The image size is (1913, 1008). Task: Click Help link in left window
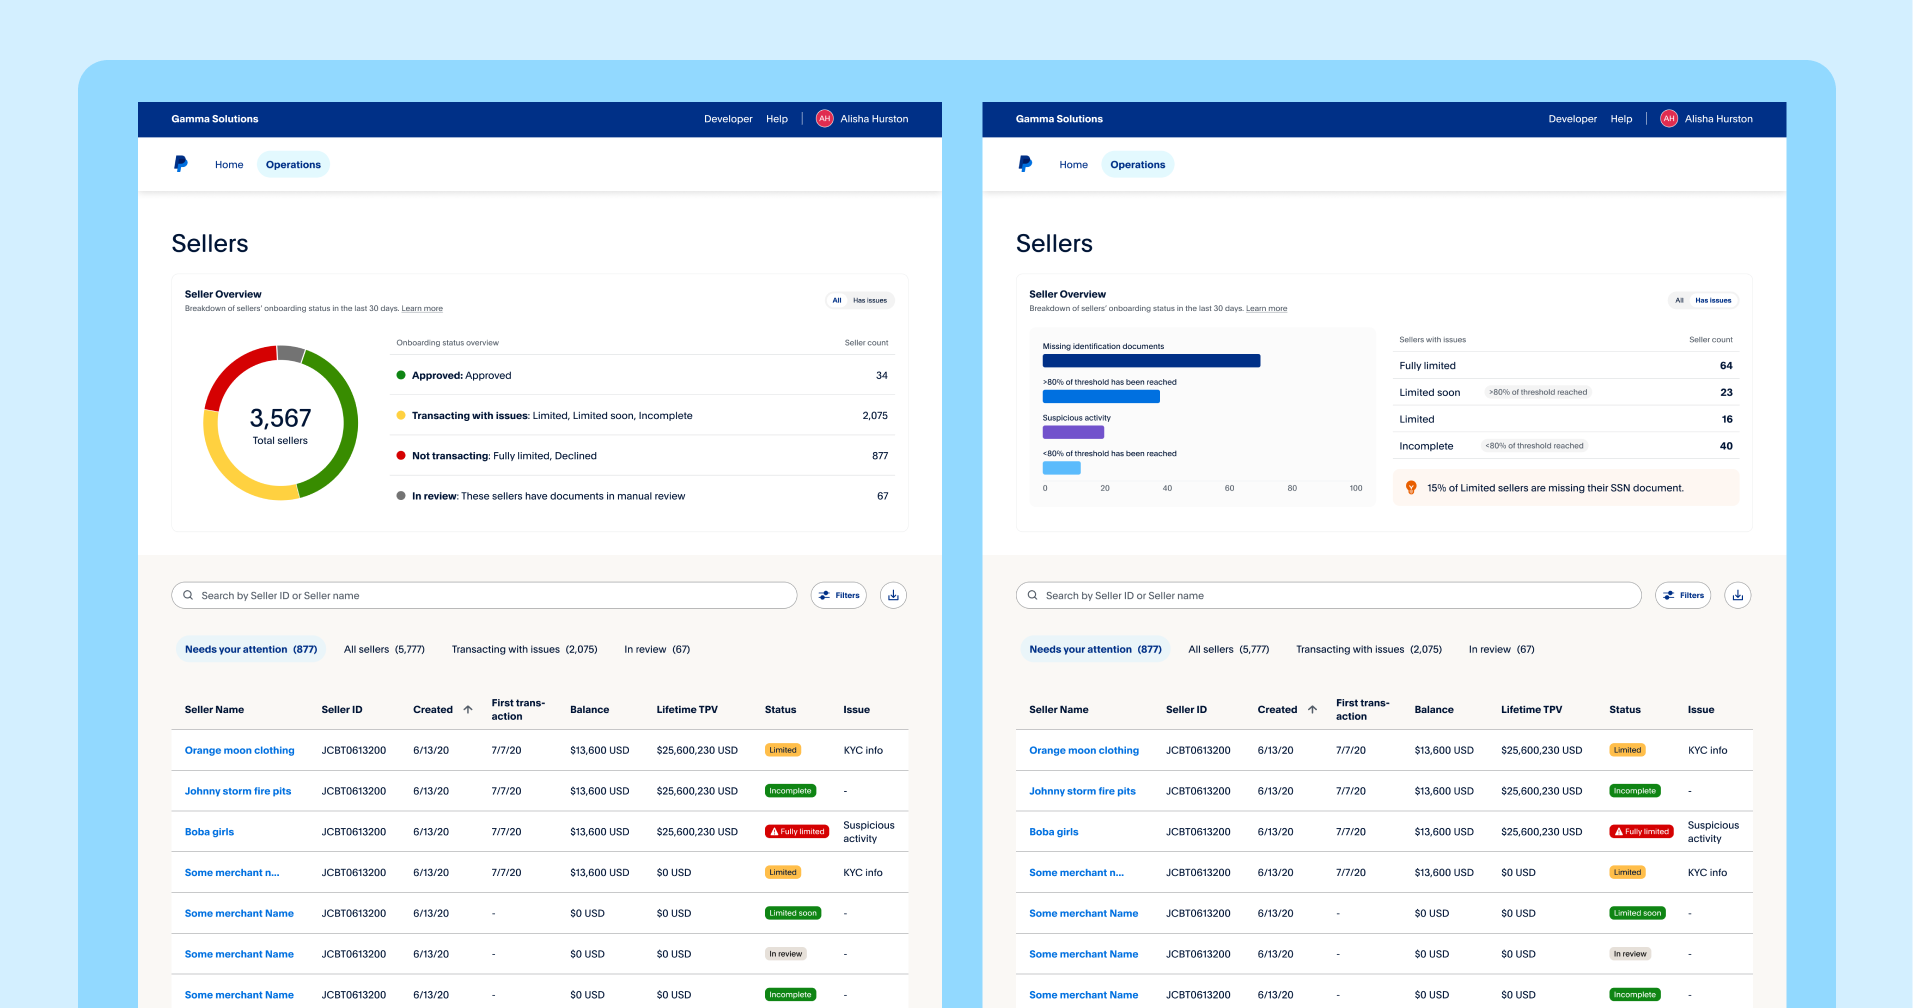coord(777,118)
